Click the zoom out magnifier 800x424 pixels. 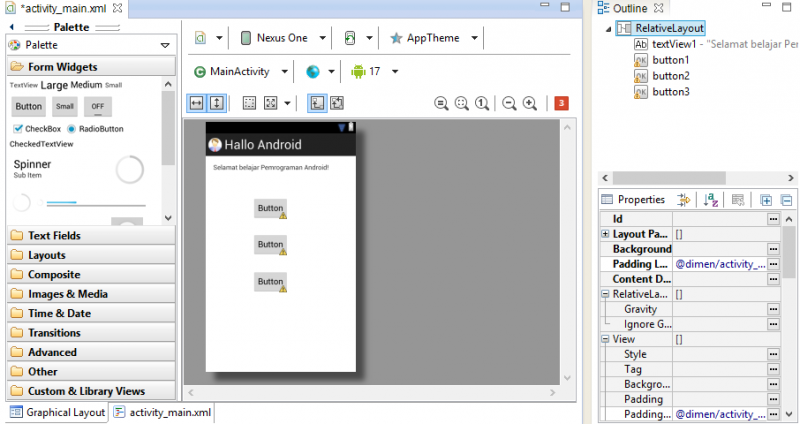509,104
